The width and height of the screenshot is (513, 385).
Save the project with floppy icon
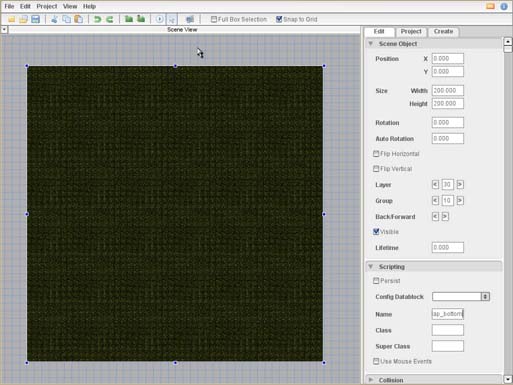[x=35, y=19]
